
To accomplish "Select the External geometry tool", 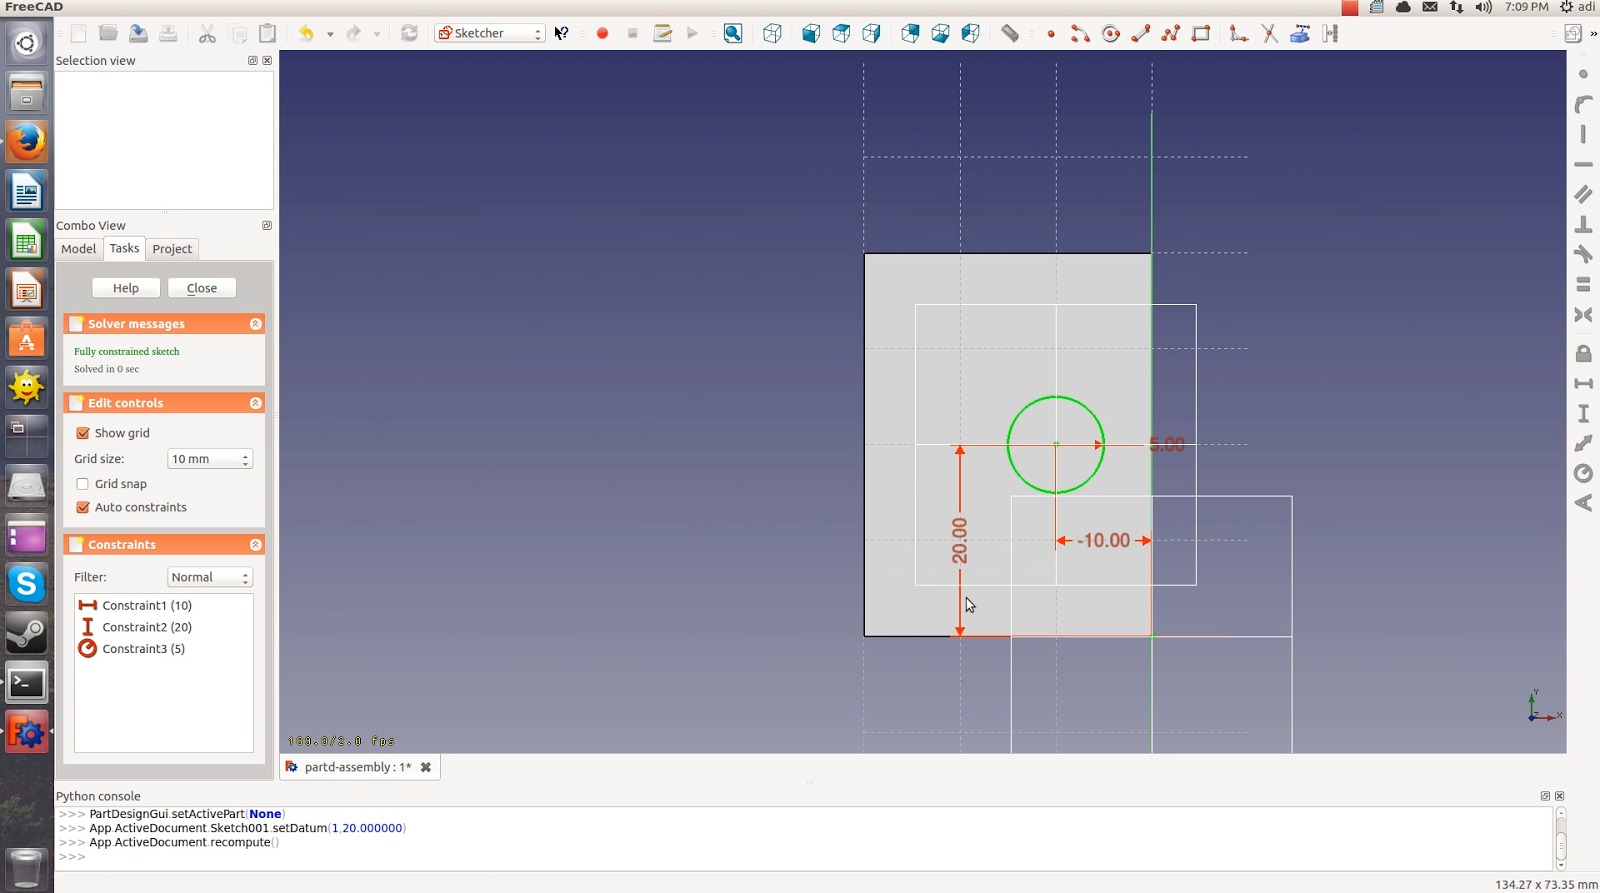I will [1299, 33].
